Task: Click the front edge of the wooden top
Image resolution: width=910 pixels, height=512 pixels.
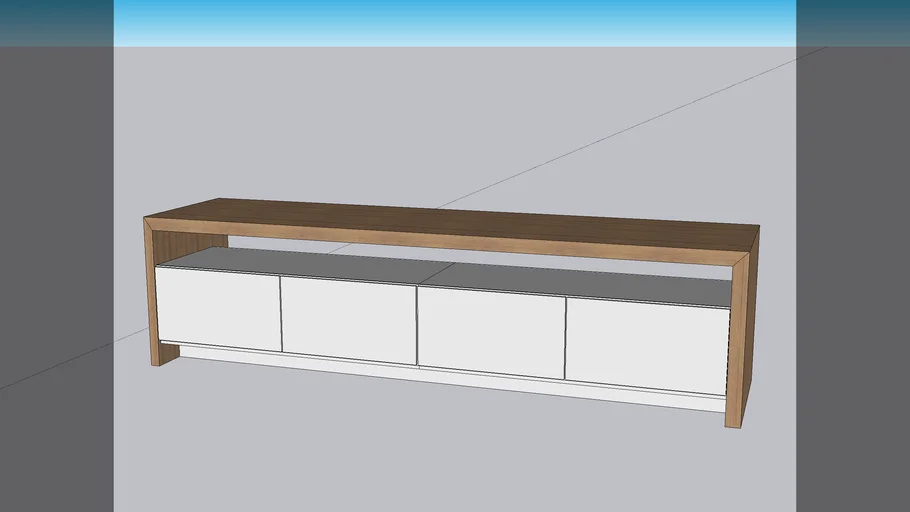Action: (450, 244)
